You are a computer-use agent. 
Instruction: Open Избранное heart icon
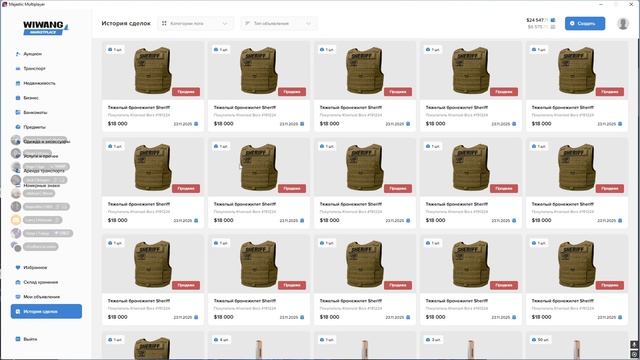coord(18,268)
